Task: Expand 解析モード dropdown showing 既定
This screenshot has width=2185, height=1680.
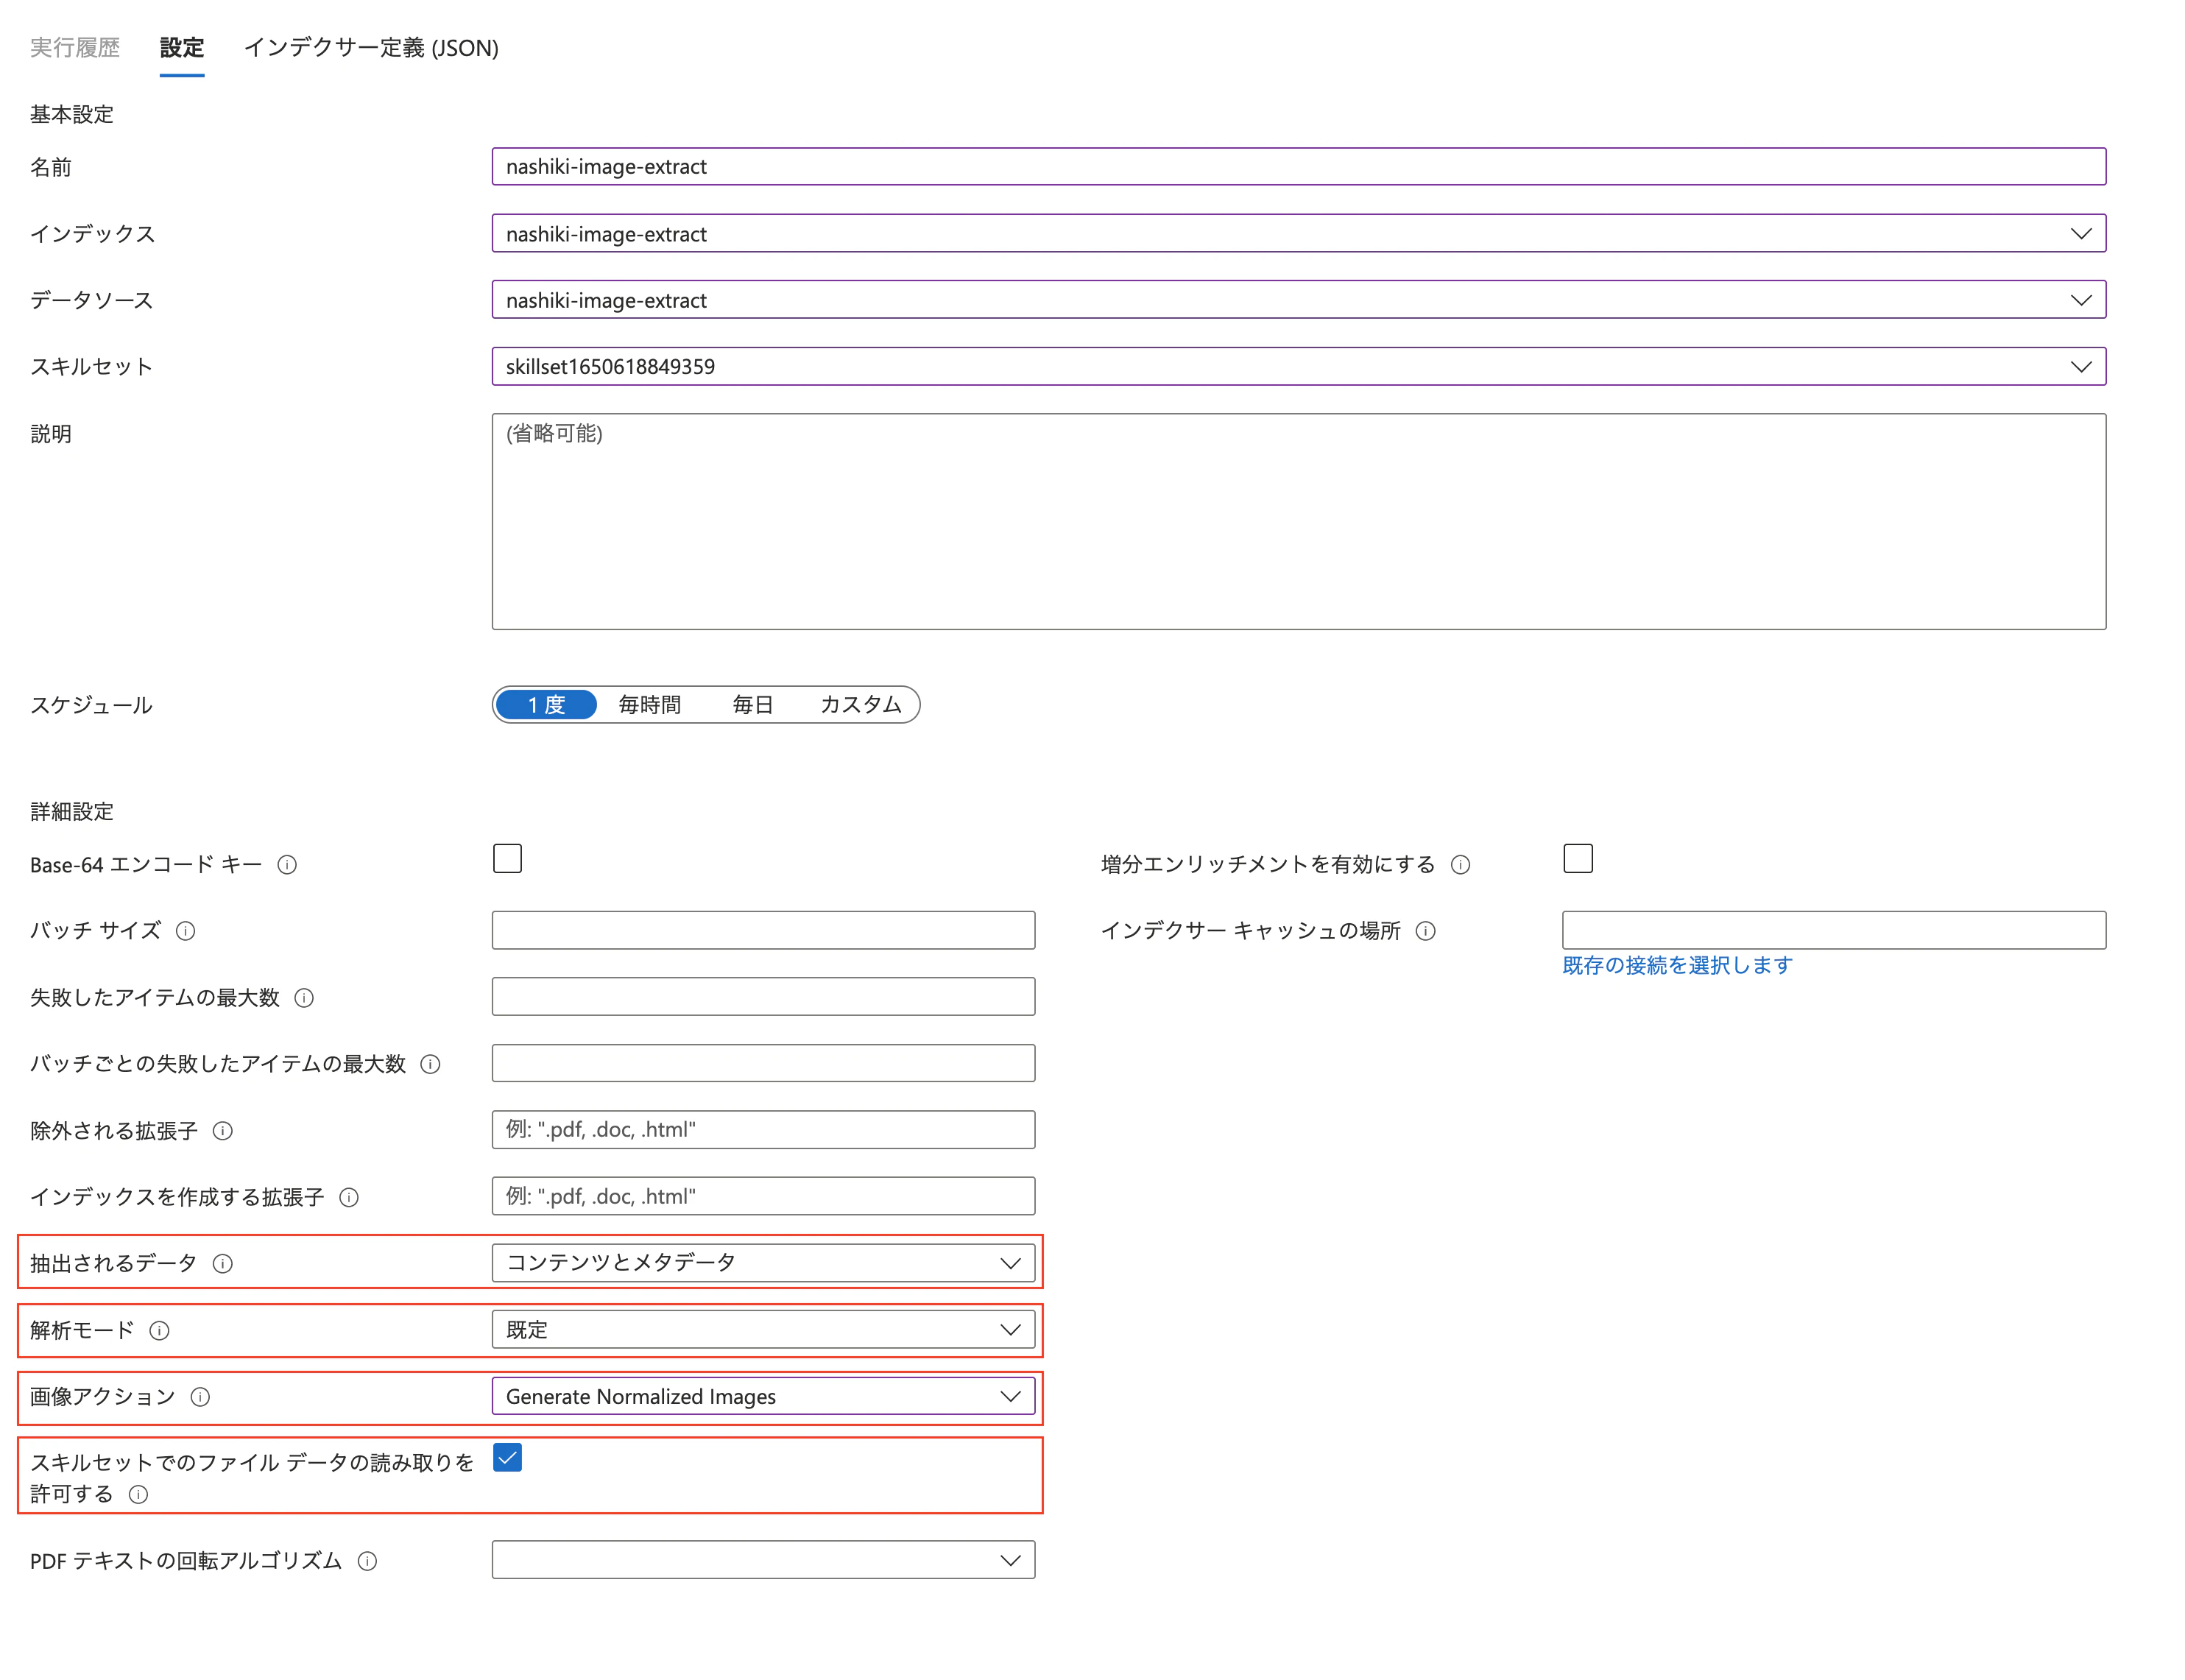Action: [763, 1330]
